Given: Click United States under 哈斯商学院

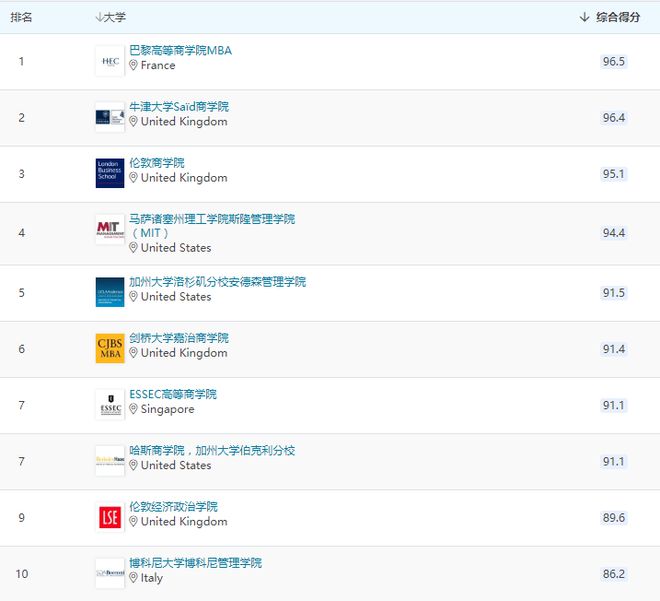Looking at the screenshot, I should 176,465.
